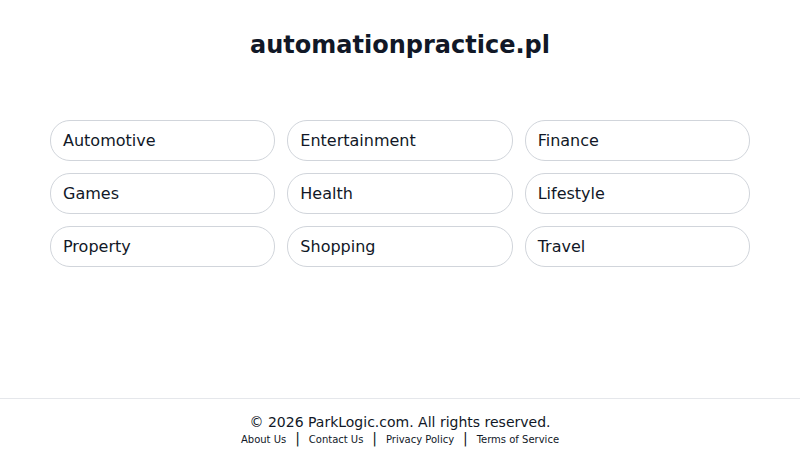Click the ParkLogic.com name in the copyright
Viewport: 800px width, 461px height.
pyautogui.click(x=360, y=422)
